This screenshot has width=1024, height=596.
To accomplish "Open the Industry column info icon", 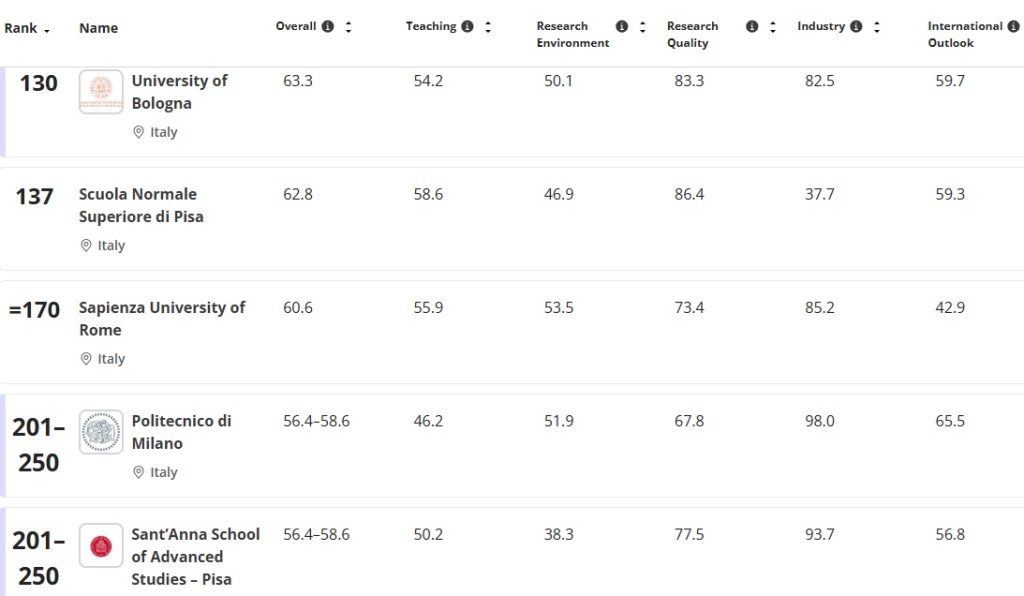I will tap(856, 27).
